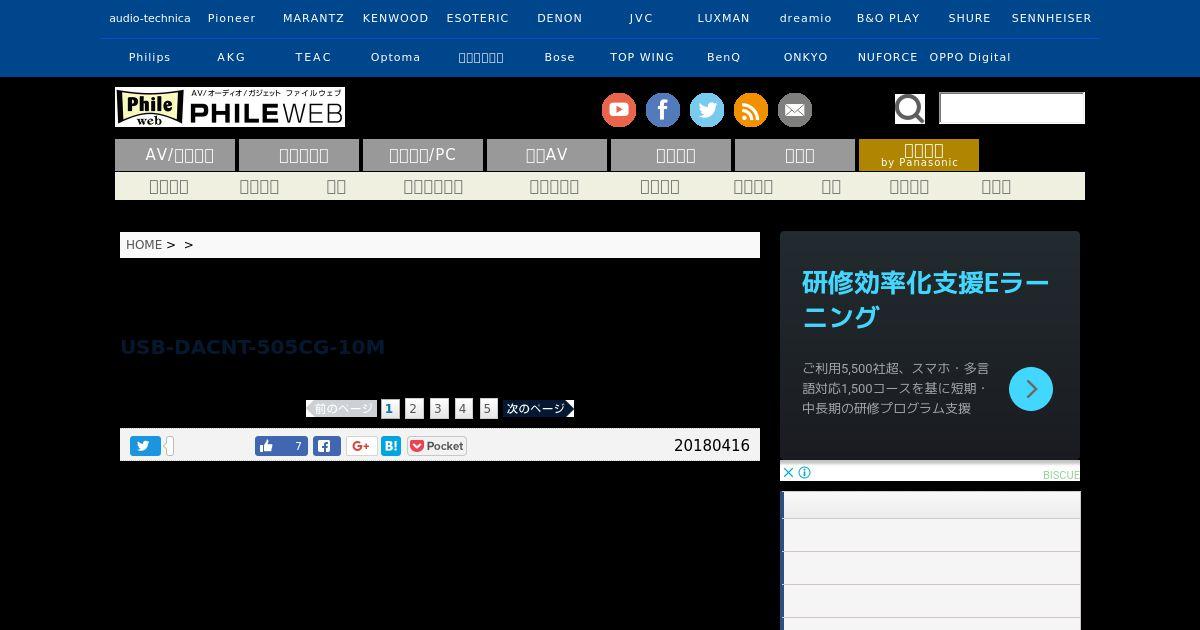This screenshot has width=1200, height=630.
Task: Select the /PC main navigation tab
Action: (x=423, y=155)
